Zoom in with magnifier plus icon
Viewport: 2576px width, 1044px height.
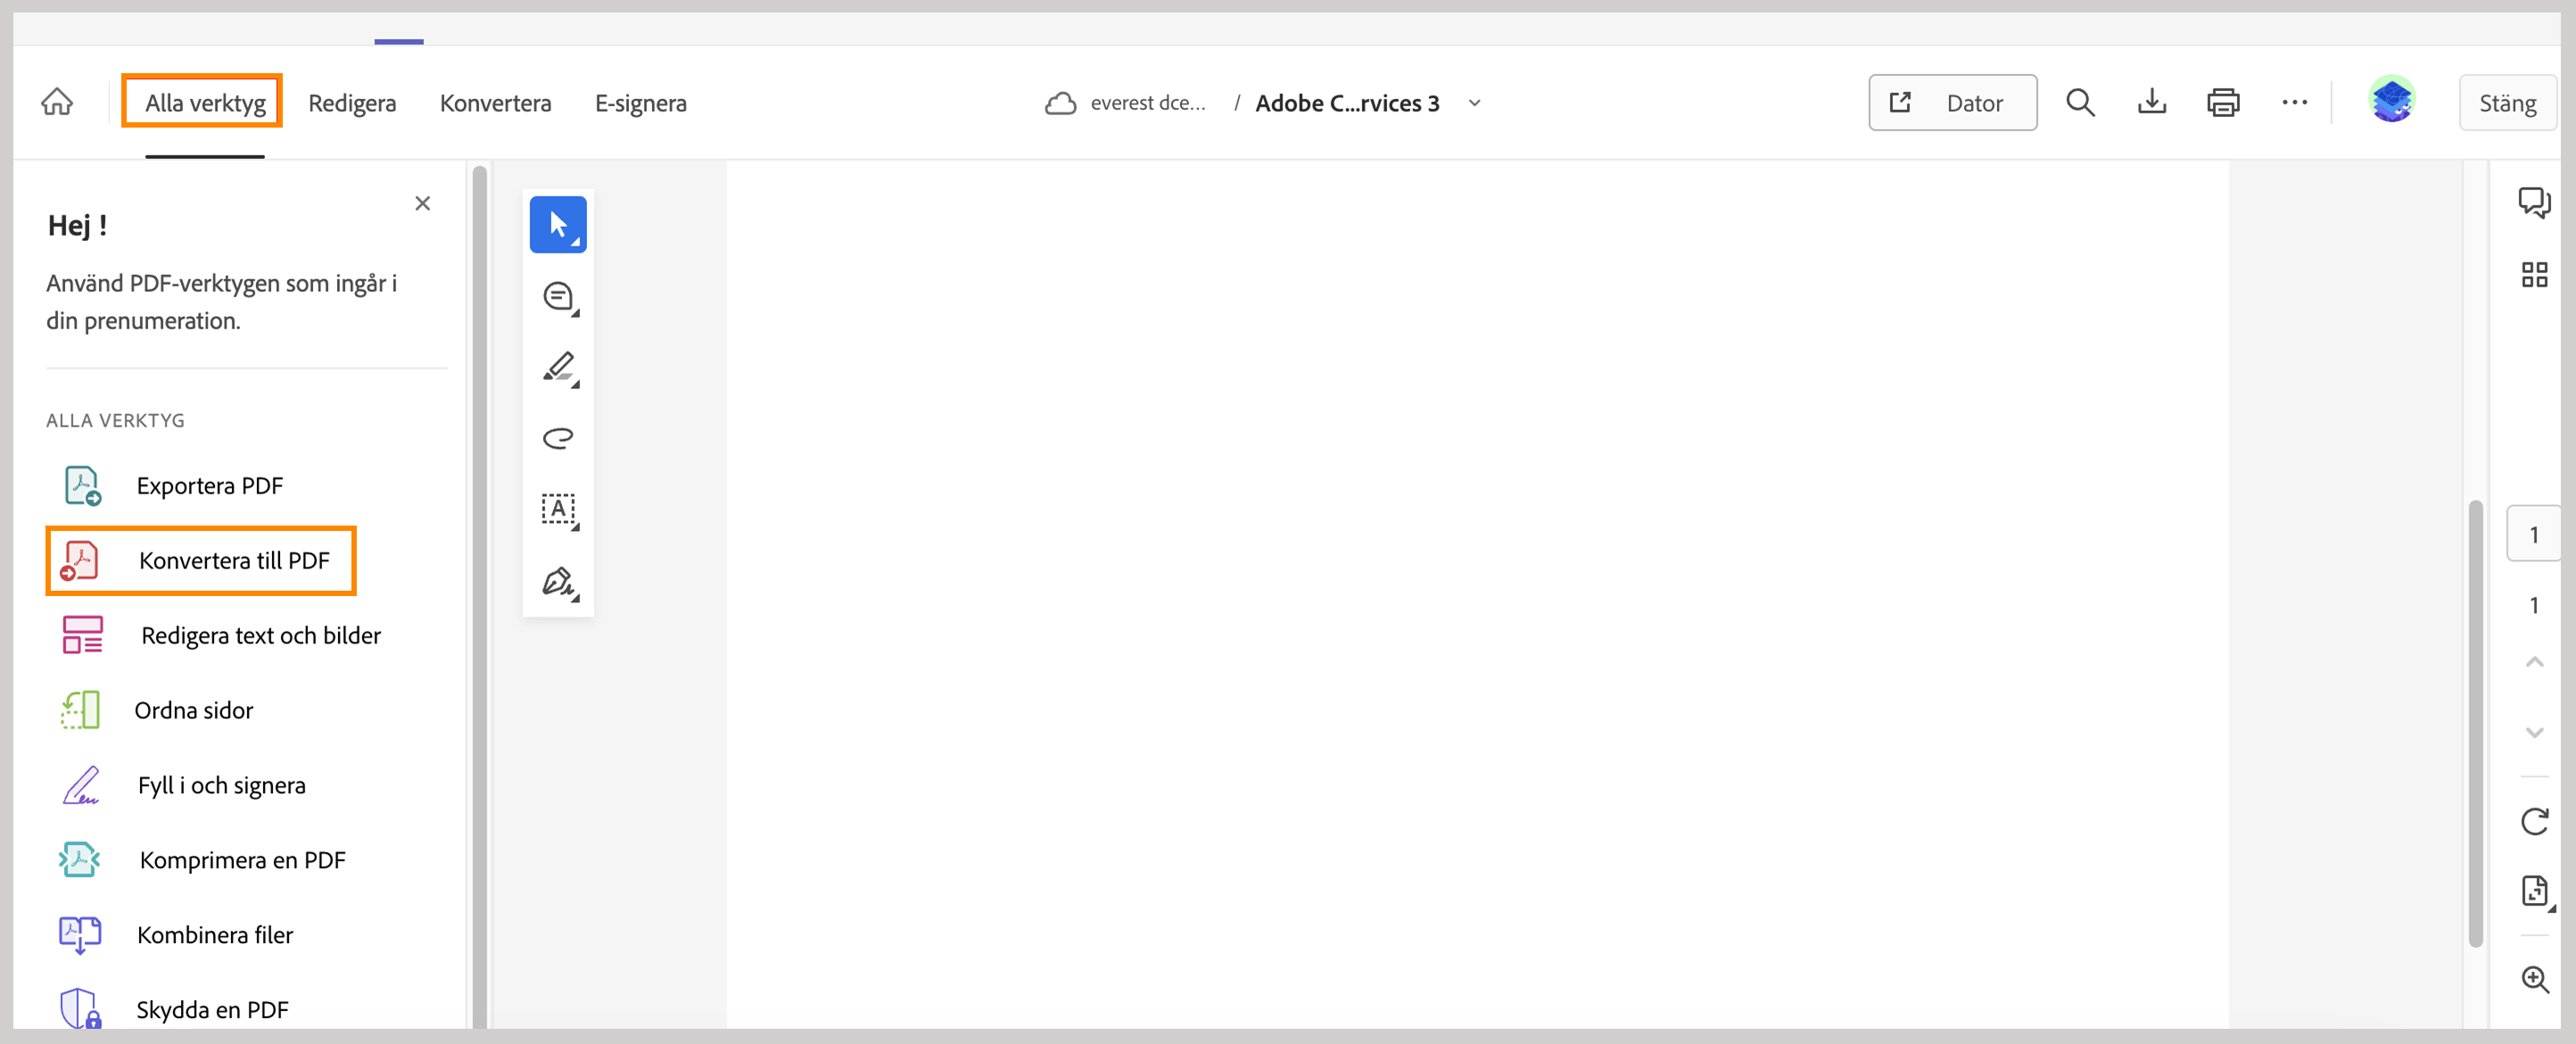tap(2534, 979)
